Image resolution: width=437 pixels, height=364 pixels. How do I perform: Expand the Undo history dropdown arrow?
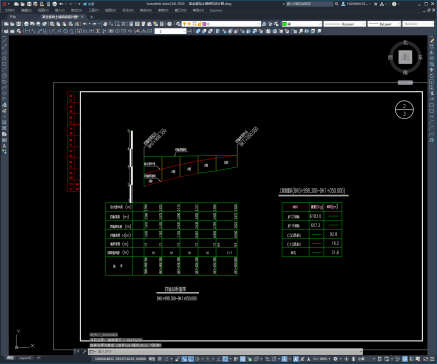[x=89, y=24]
